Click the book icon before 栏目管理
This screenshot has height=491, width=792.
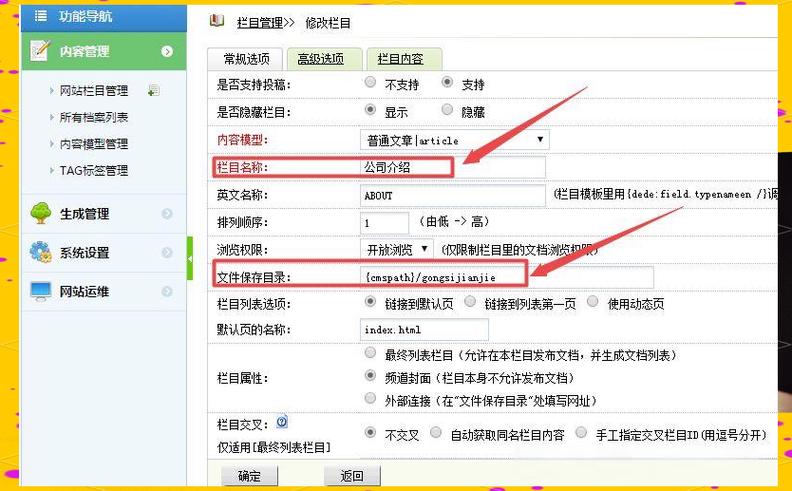[x=217, y=21]
